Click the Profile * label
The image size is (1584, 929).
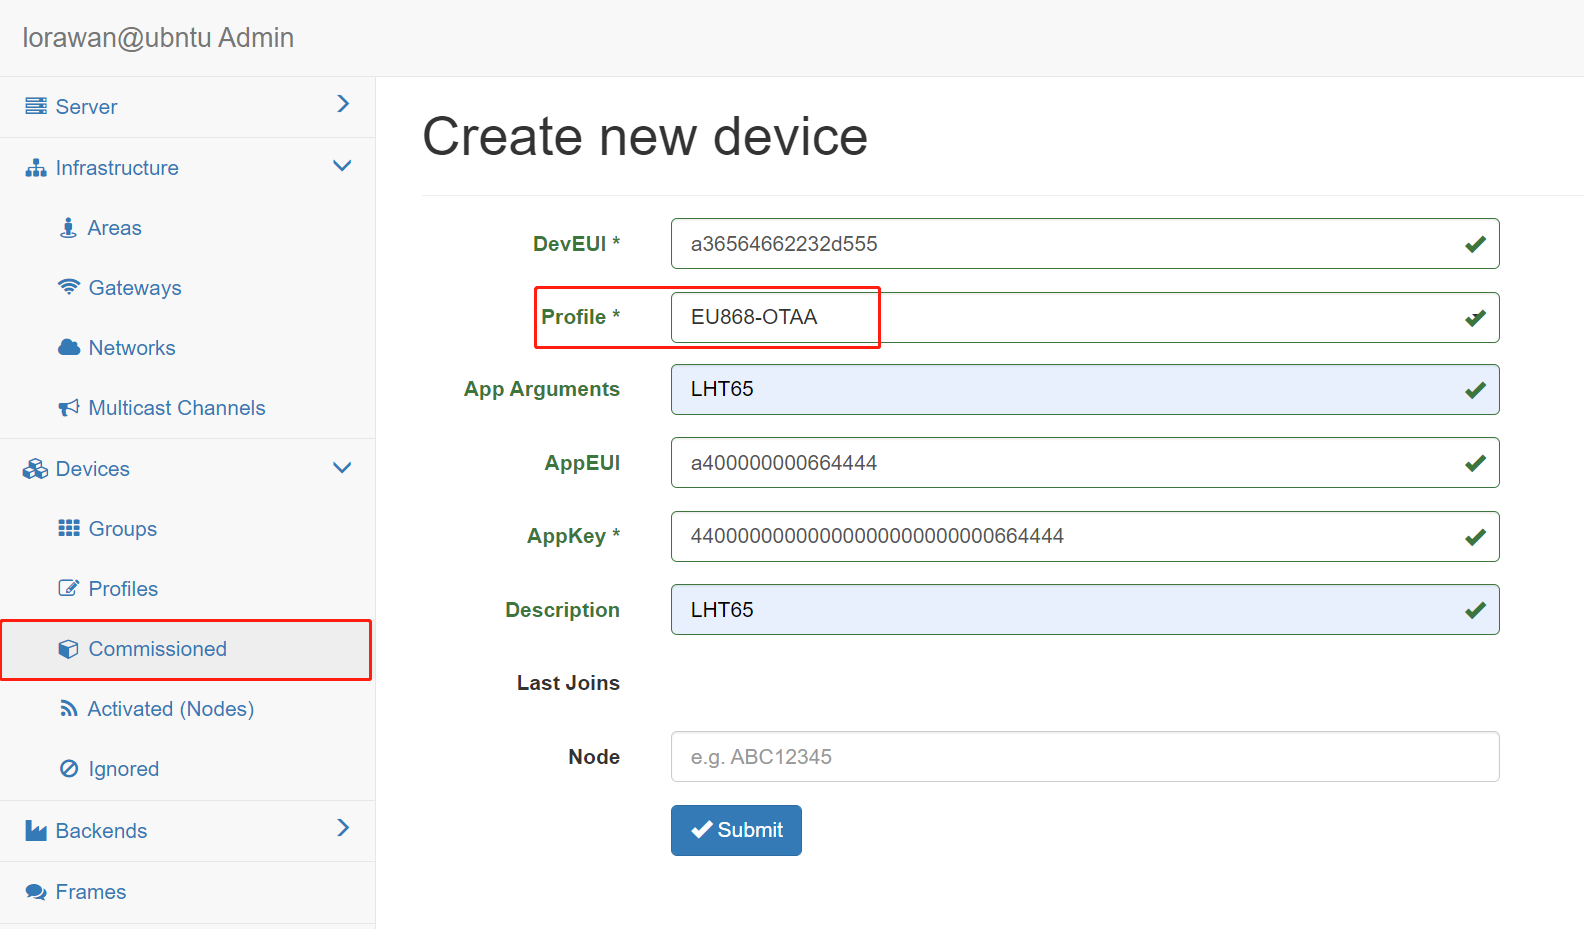581,317
